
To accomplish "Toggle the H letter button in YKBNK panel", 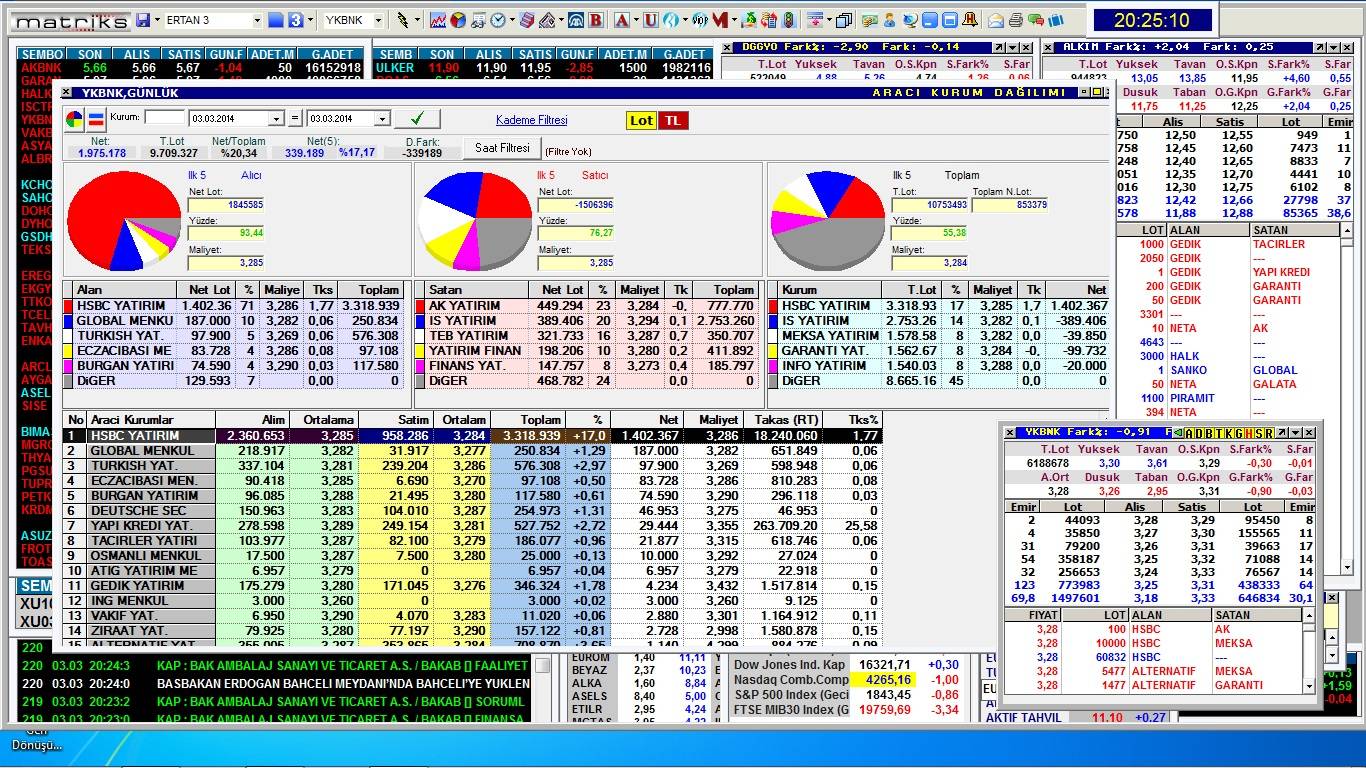I will coord(1251,433).
